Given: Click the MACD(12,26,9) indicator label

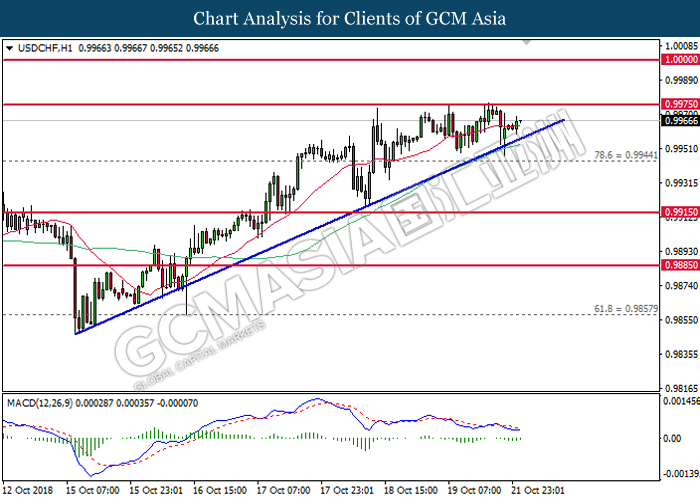Looking at the screenshot, I should click(x=40, y=403).
